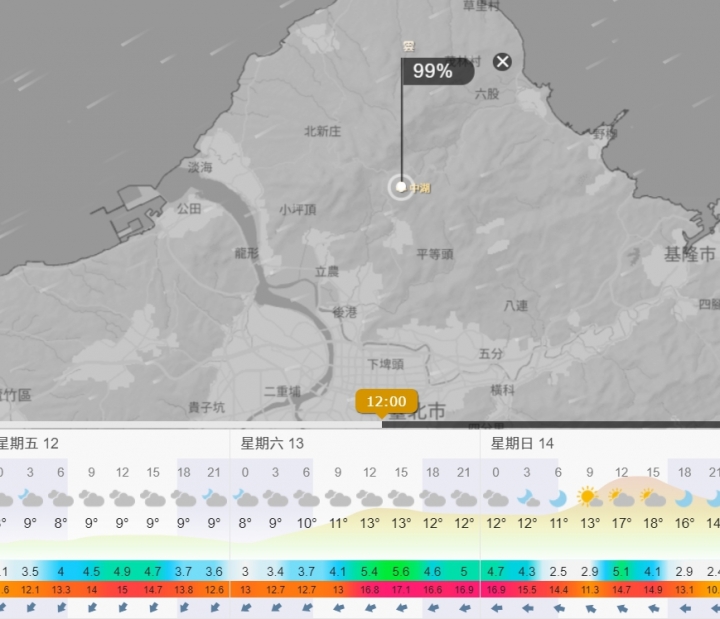
Task: Click Saturday's 12 o'clock cloudy icon
Action: pos(369,498)
